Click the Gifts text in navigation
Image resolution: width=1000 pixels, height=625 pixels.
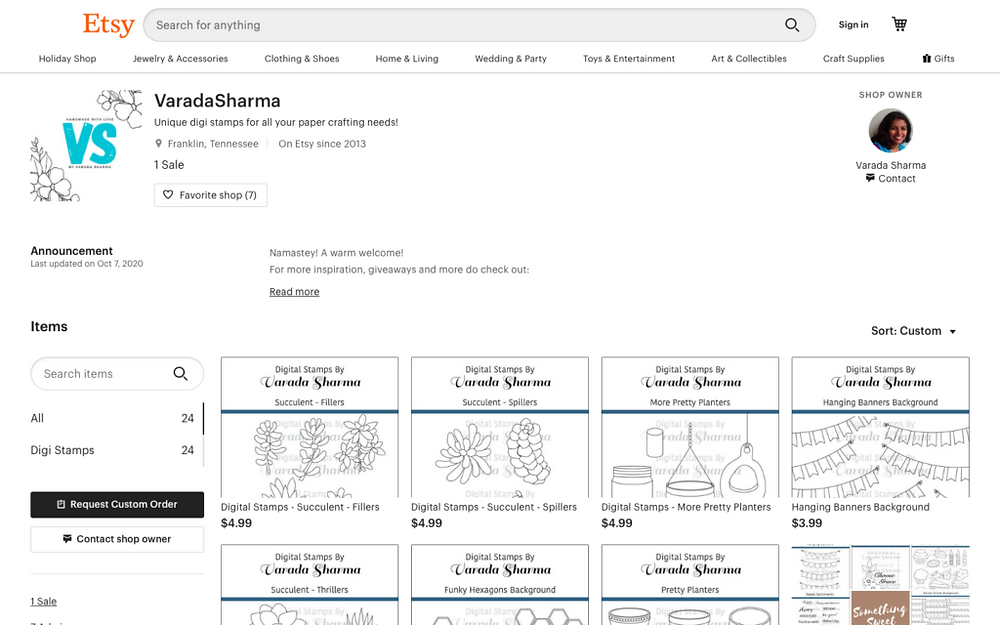(x=945, y=59)
